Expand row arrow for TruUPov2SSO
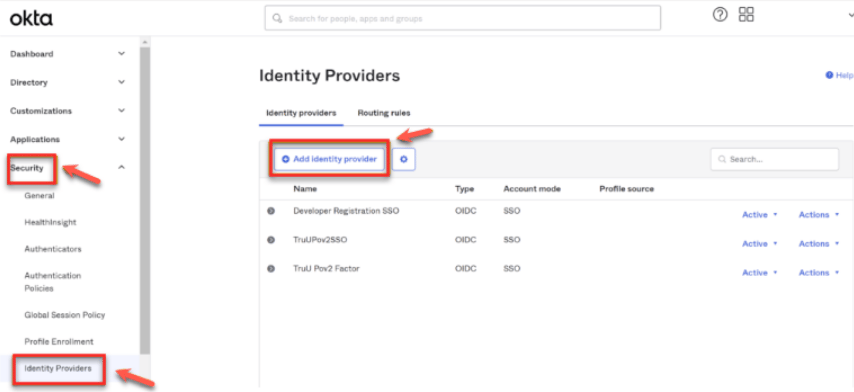 click(271, 240)
